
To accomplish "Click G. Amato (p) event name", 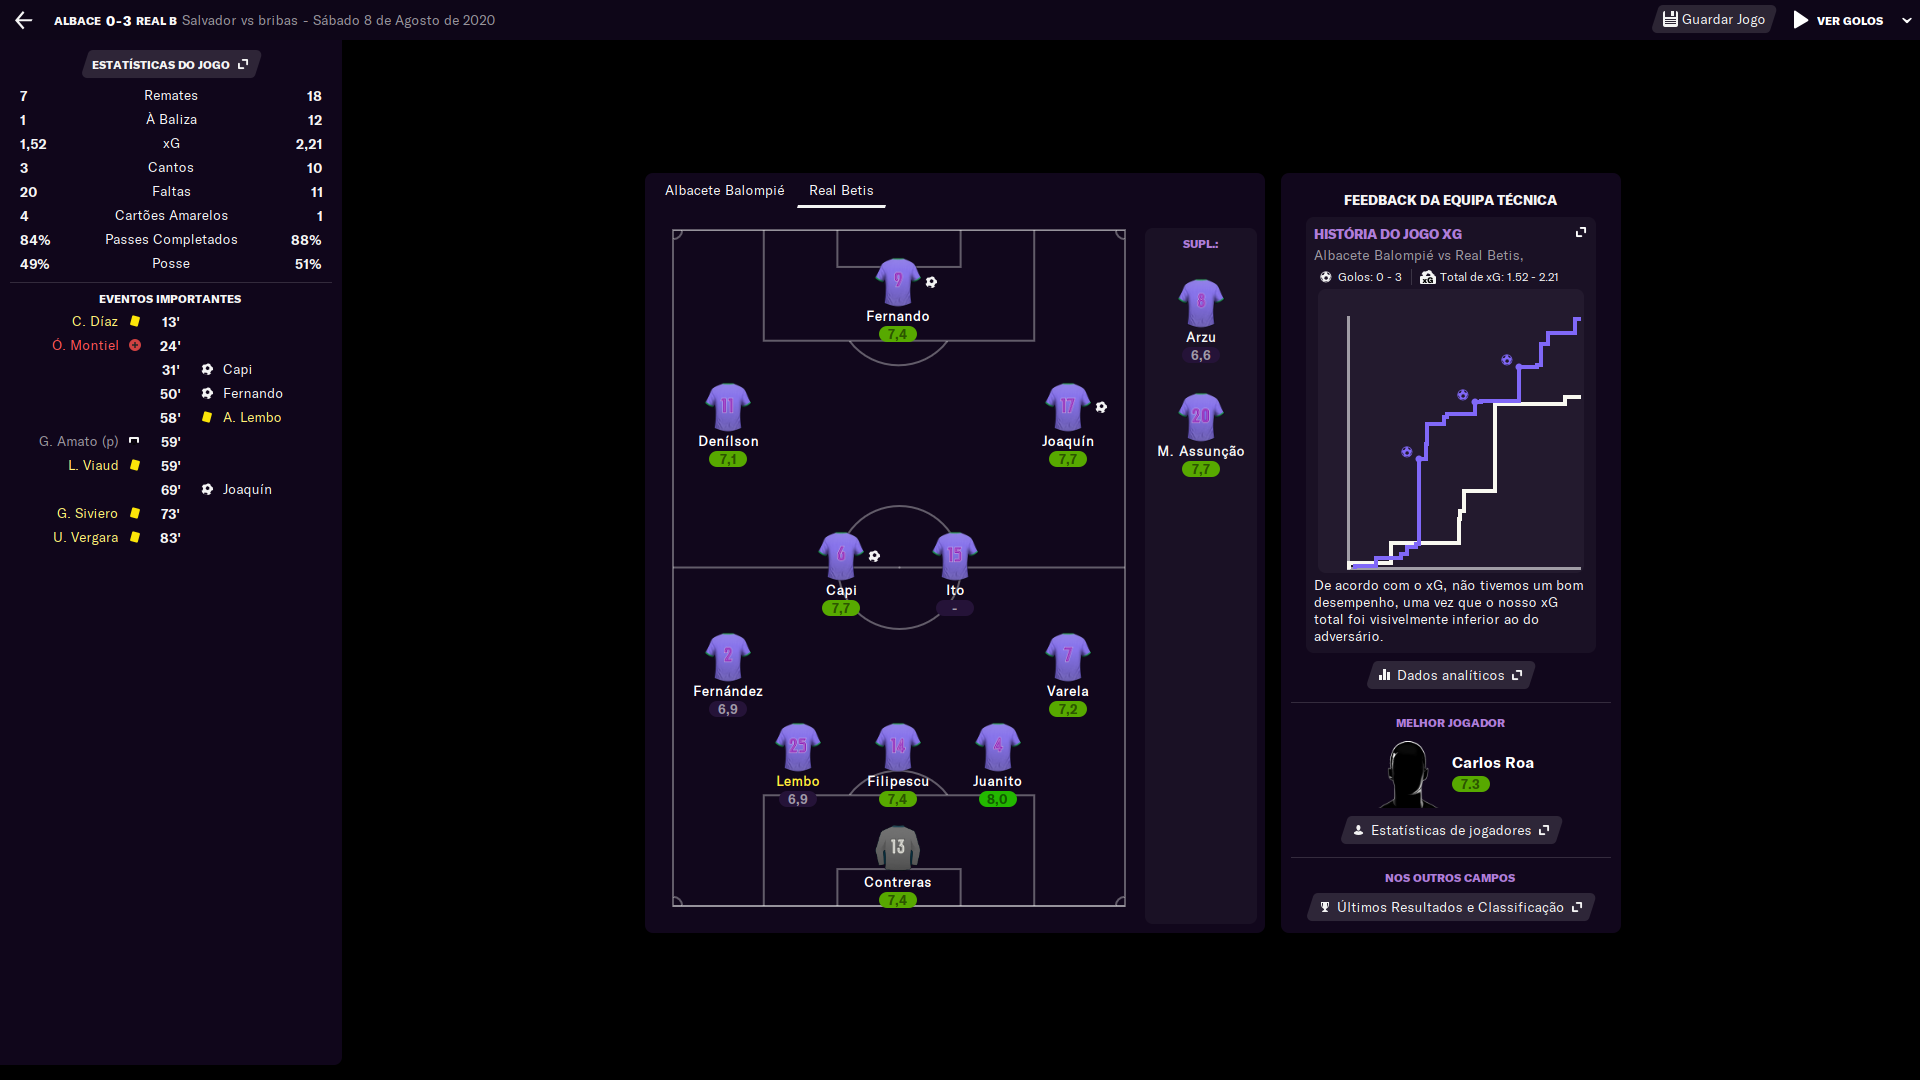I will [x=78, y=441].
